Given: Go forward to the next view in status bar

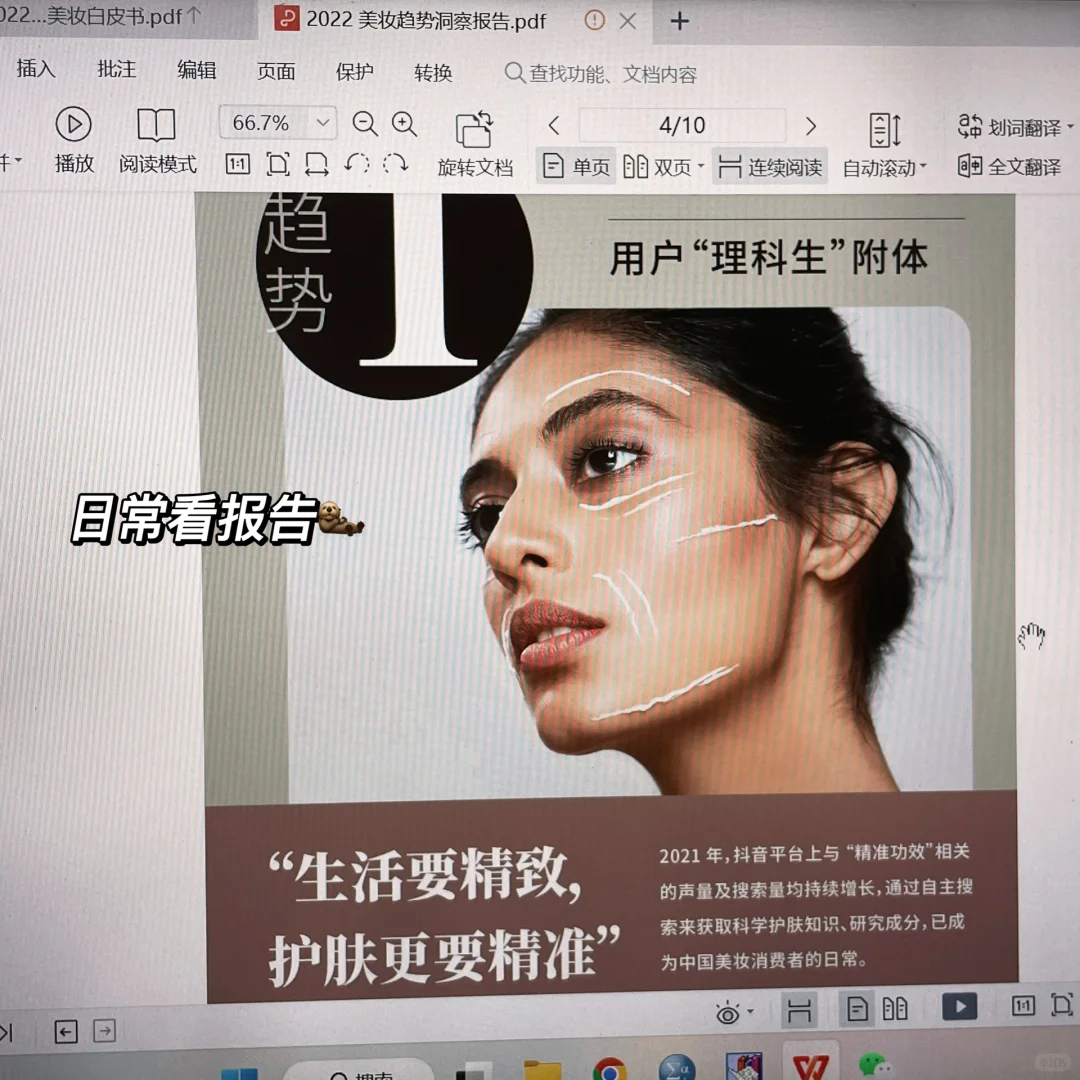Looking at the screenshot, I should [x=104, y=1031].
